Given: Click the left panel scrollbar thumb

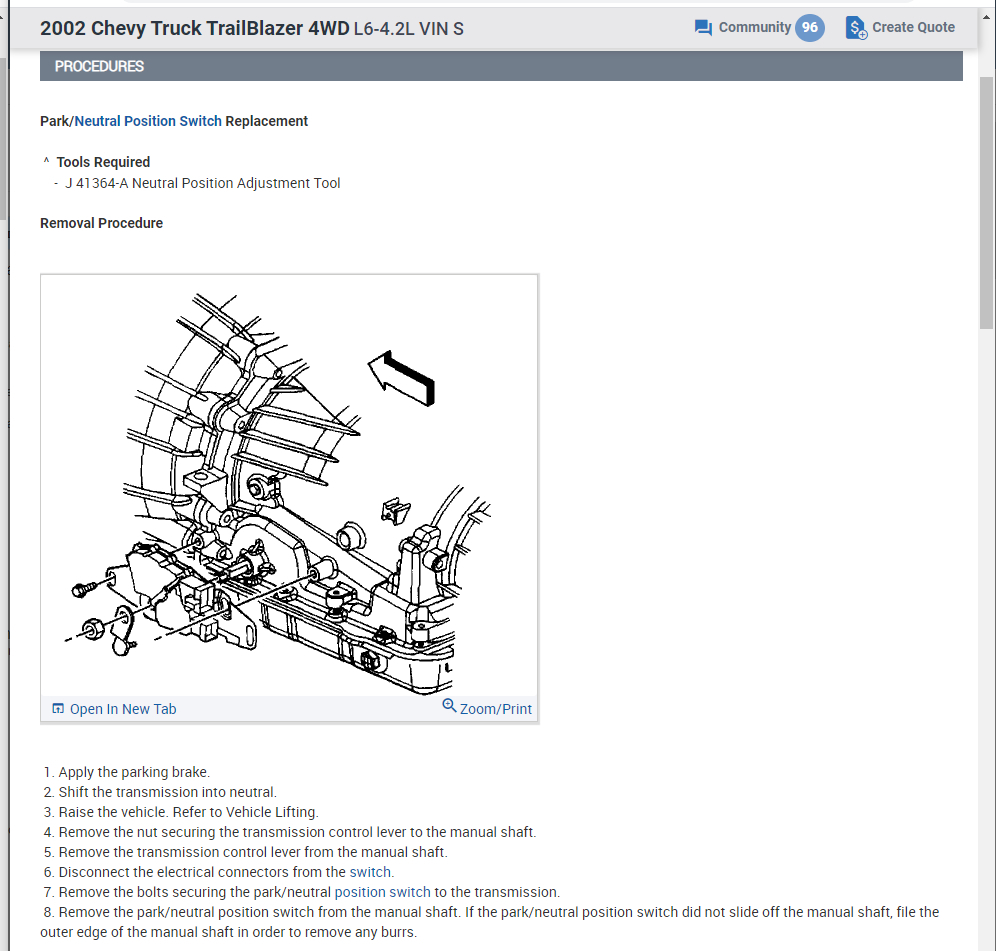Looking at the screenshot, I should pyautogui.click(x=3, y=138).
